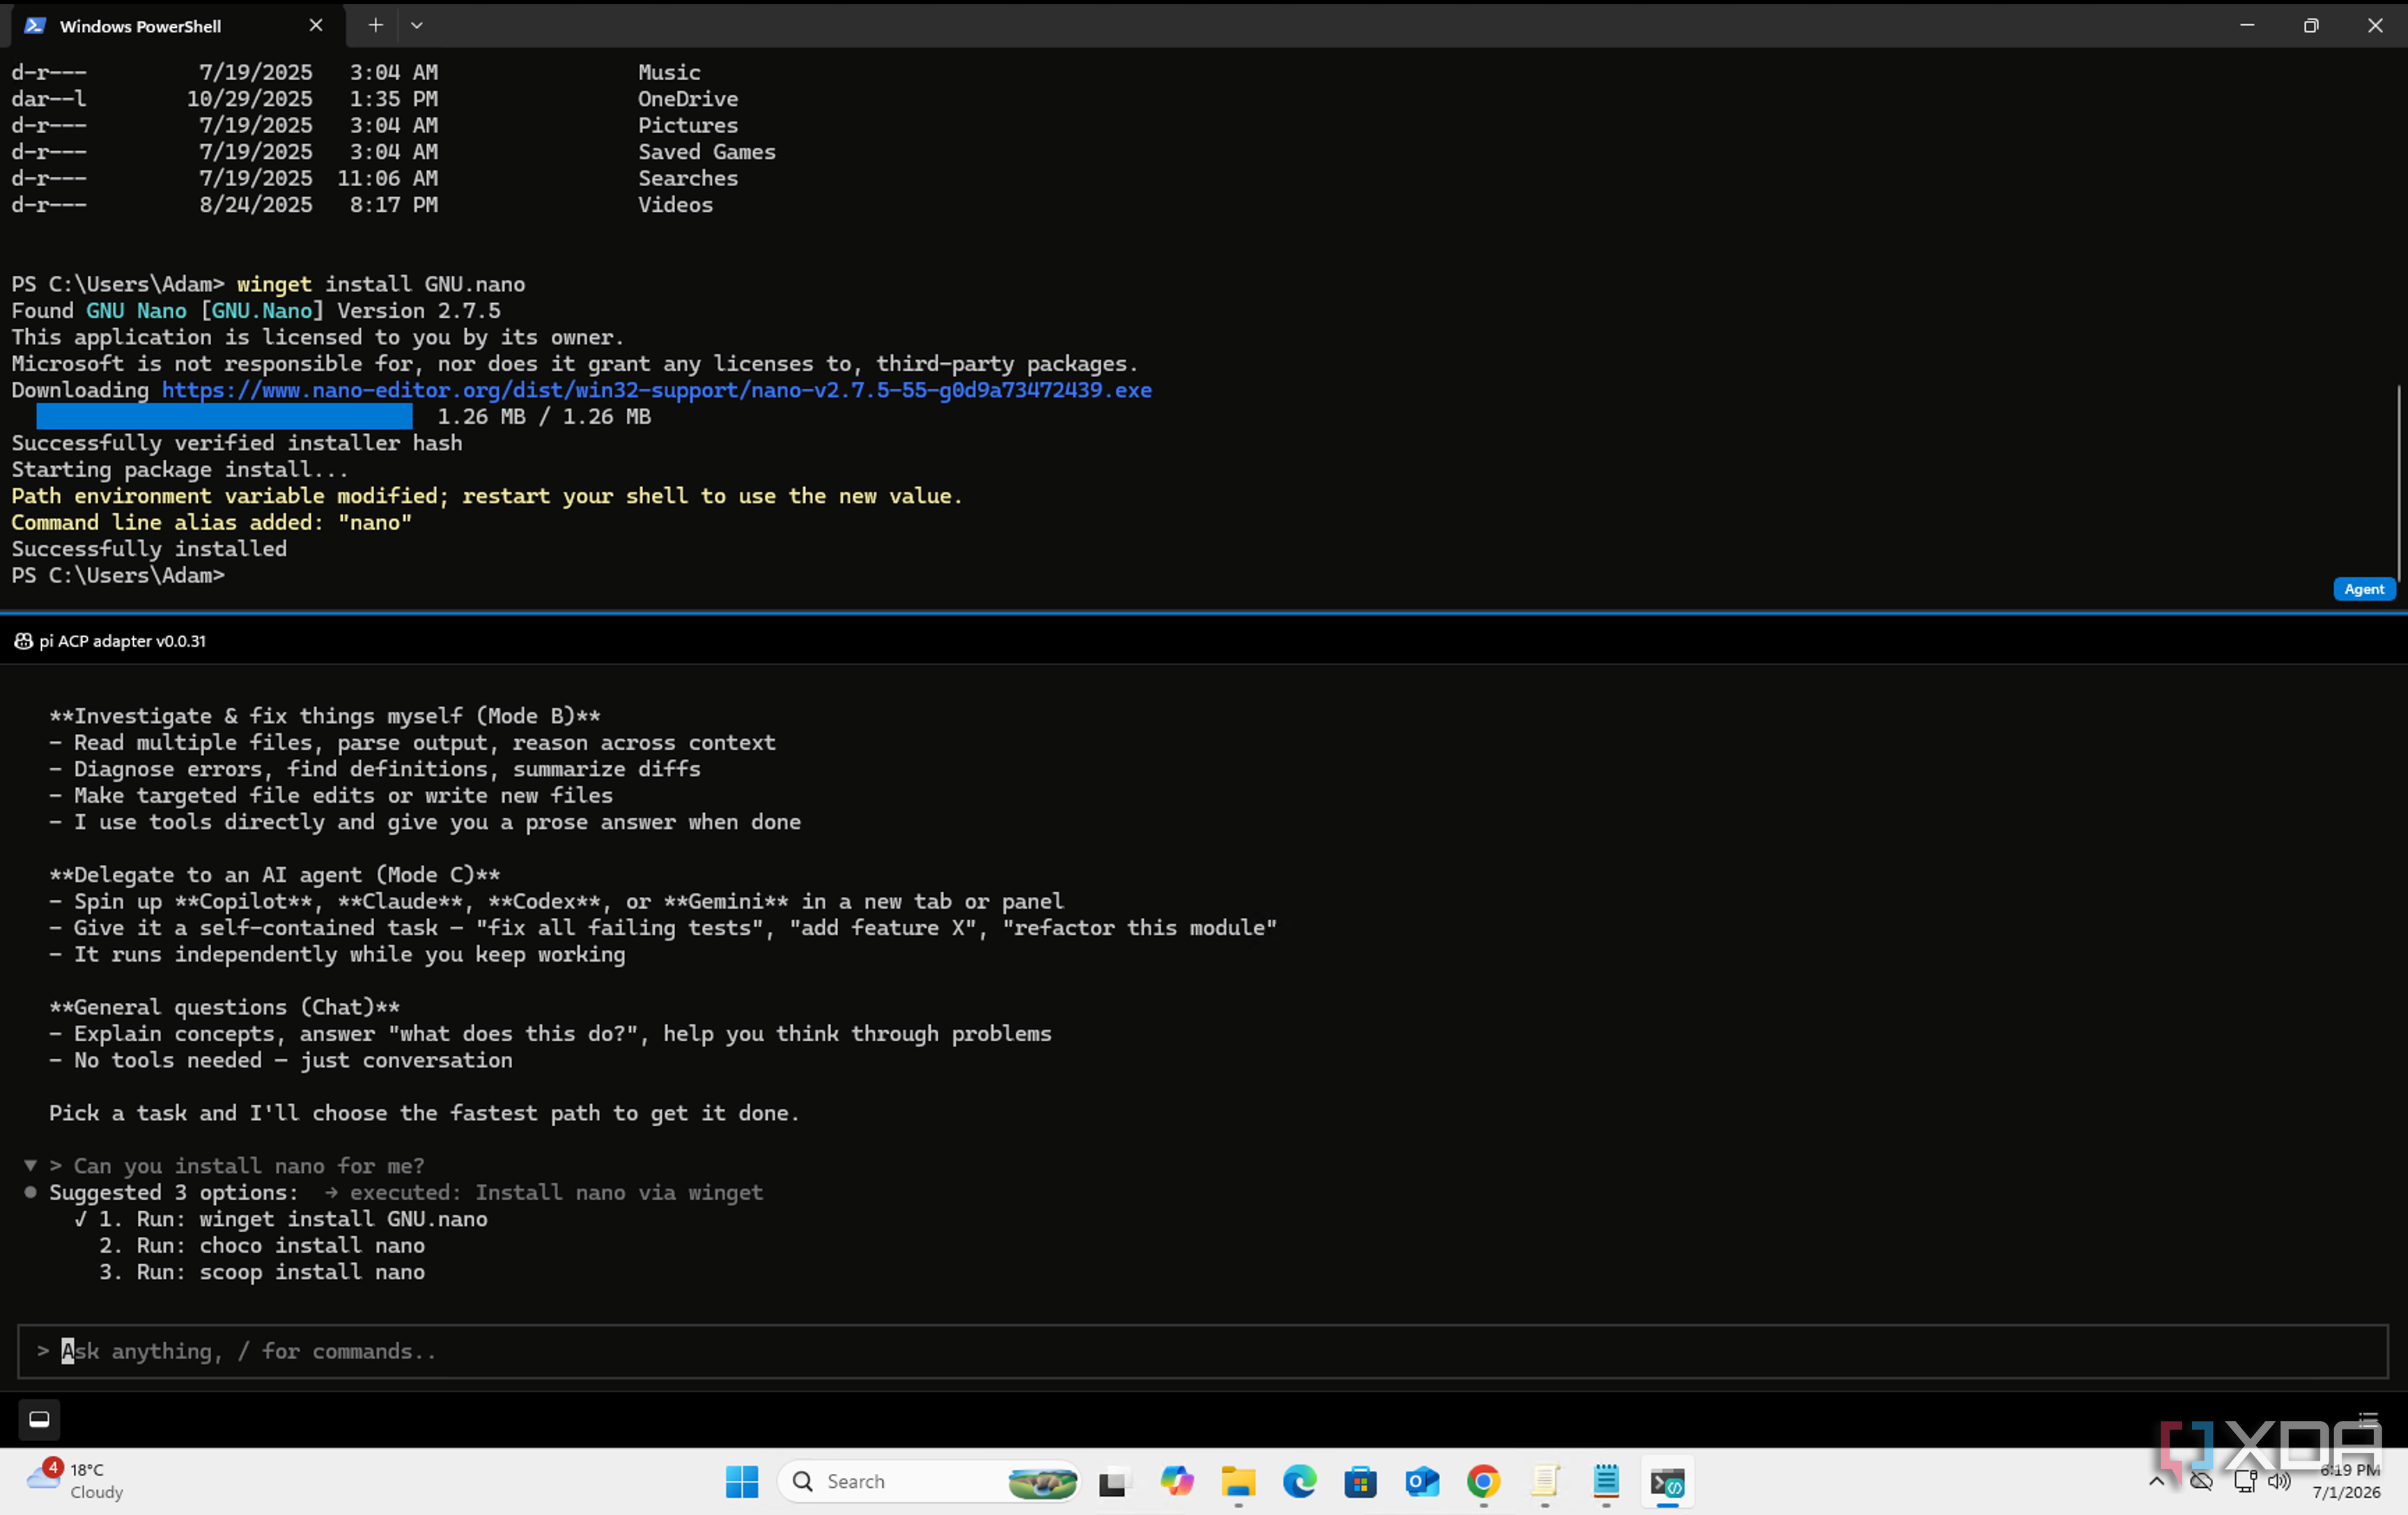Open File Explorer from the taskbar

click(x=1238, y=1481)
